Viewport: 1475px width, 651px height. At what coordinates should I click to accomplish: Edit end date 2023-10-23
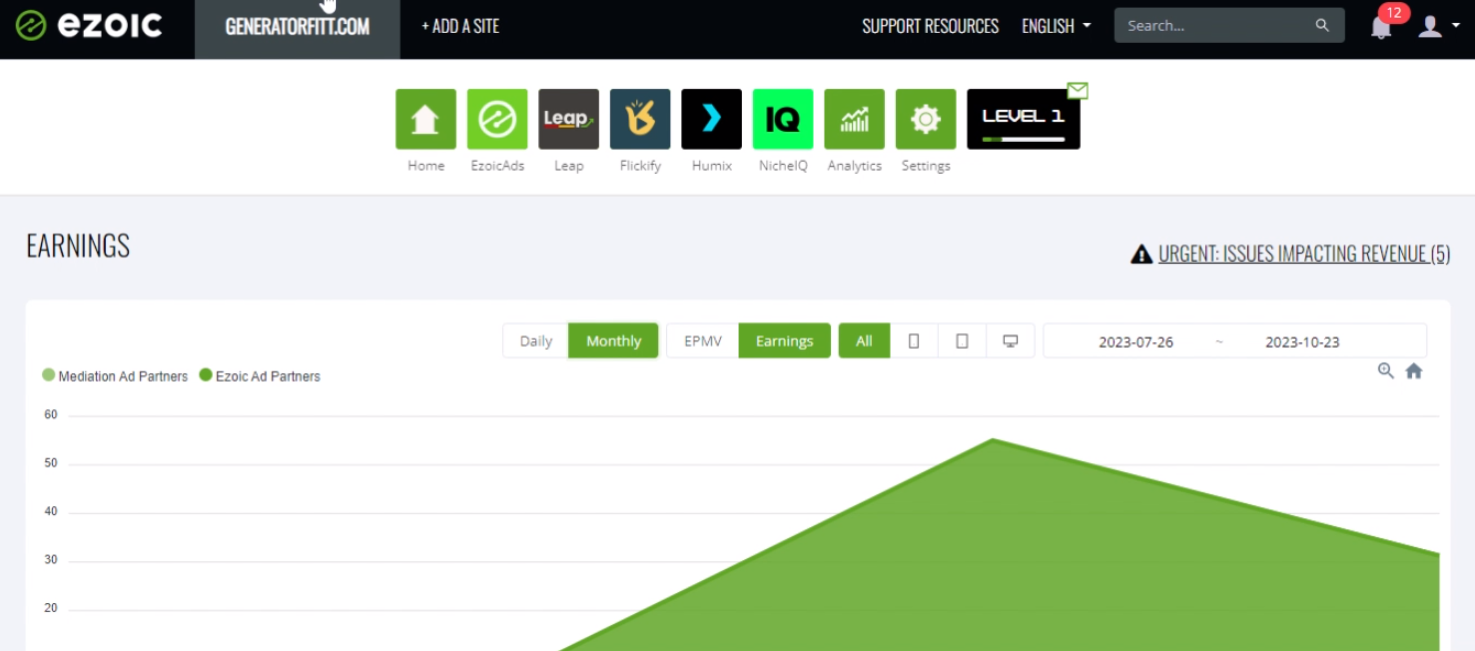click(x=1302, y=342)
